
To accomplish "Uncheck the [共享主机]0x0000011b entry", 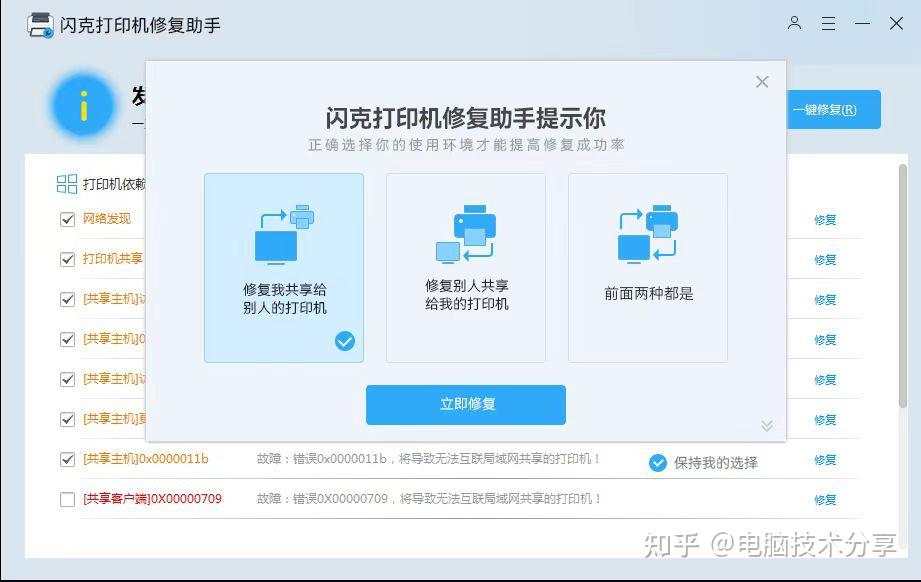I will coord(67,458).
